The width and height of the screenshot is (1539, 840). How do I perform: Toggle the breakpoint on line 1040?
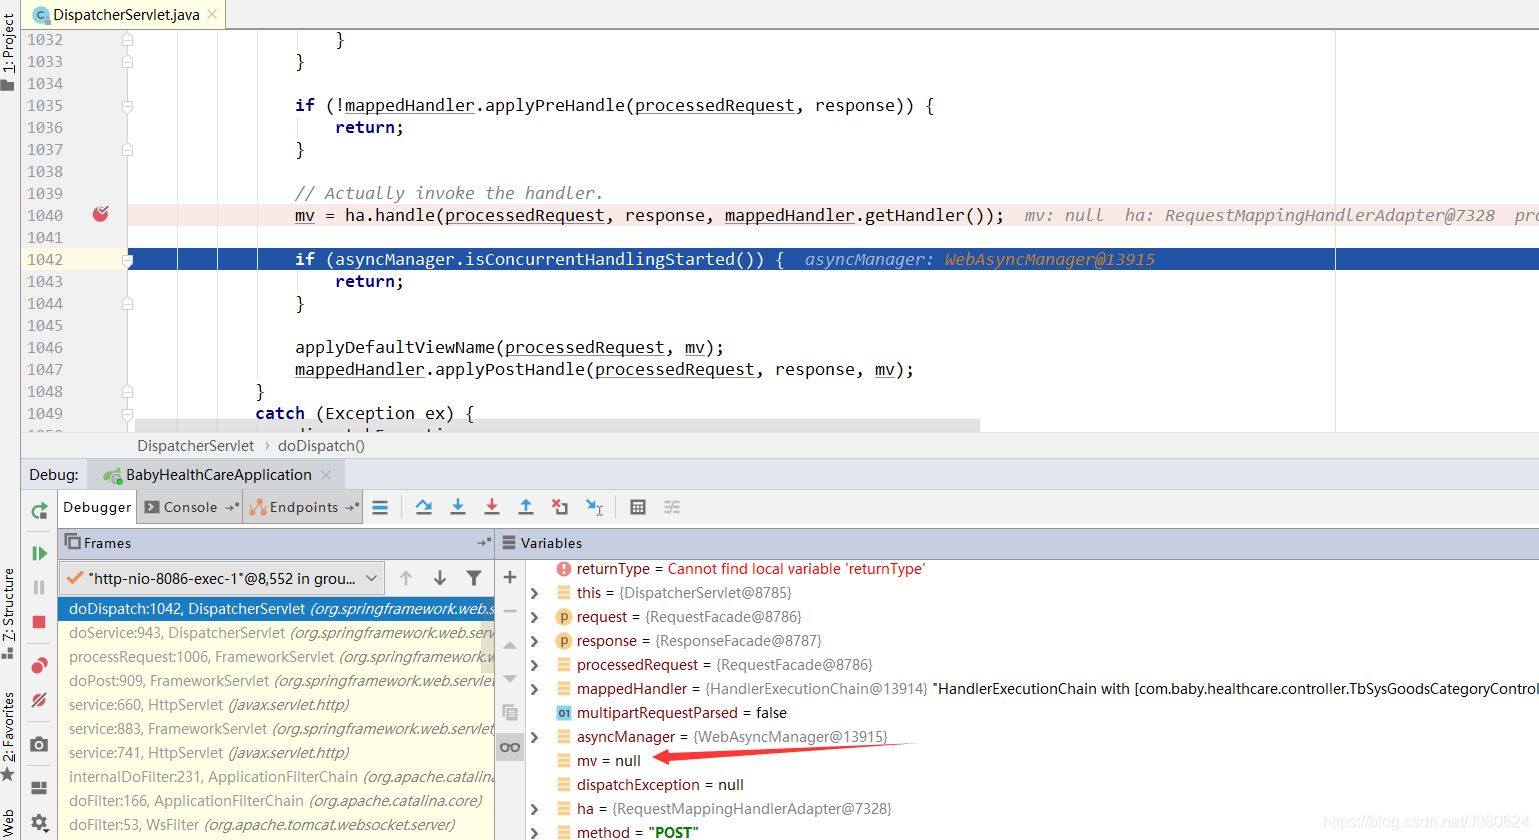[100, 214]
